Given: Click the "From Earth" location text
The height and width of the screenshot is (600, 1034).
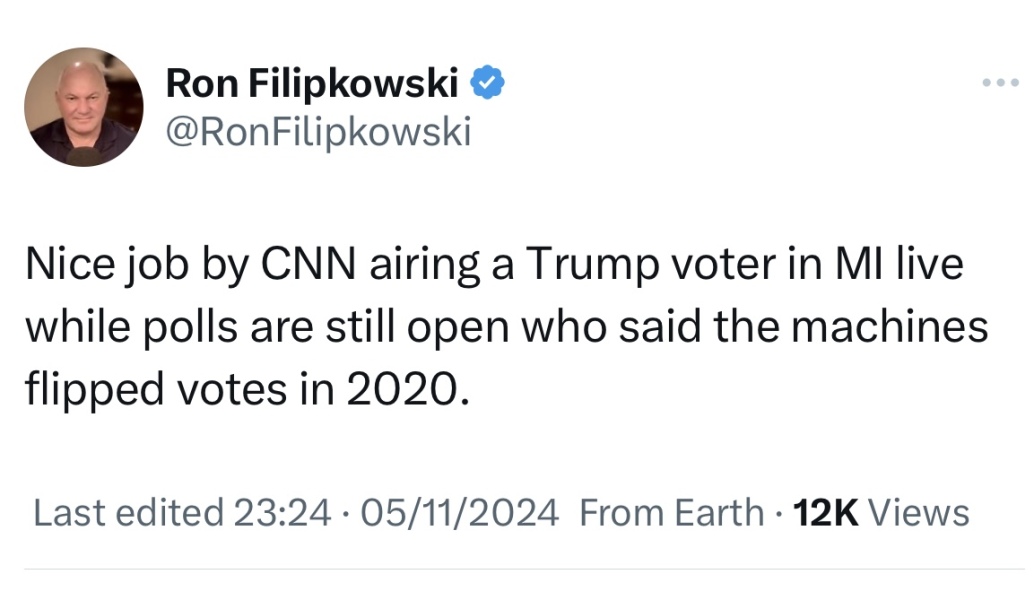Looking at the screenshot, I should coord(671,513).
